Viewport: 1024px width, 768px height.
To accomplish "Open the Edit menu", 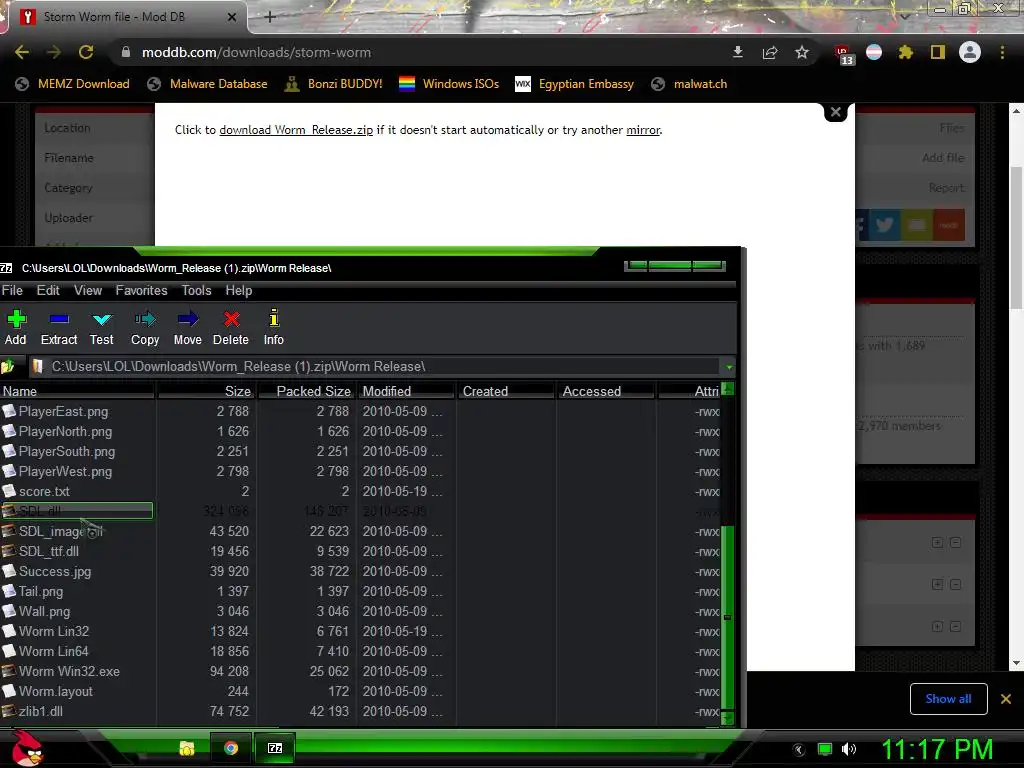I will click(48, 291).
